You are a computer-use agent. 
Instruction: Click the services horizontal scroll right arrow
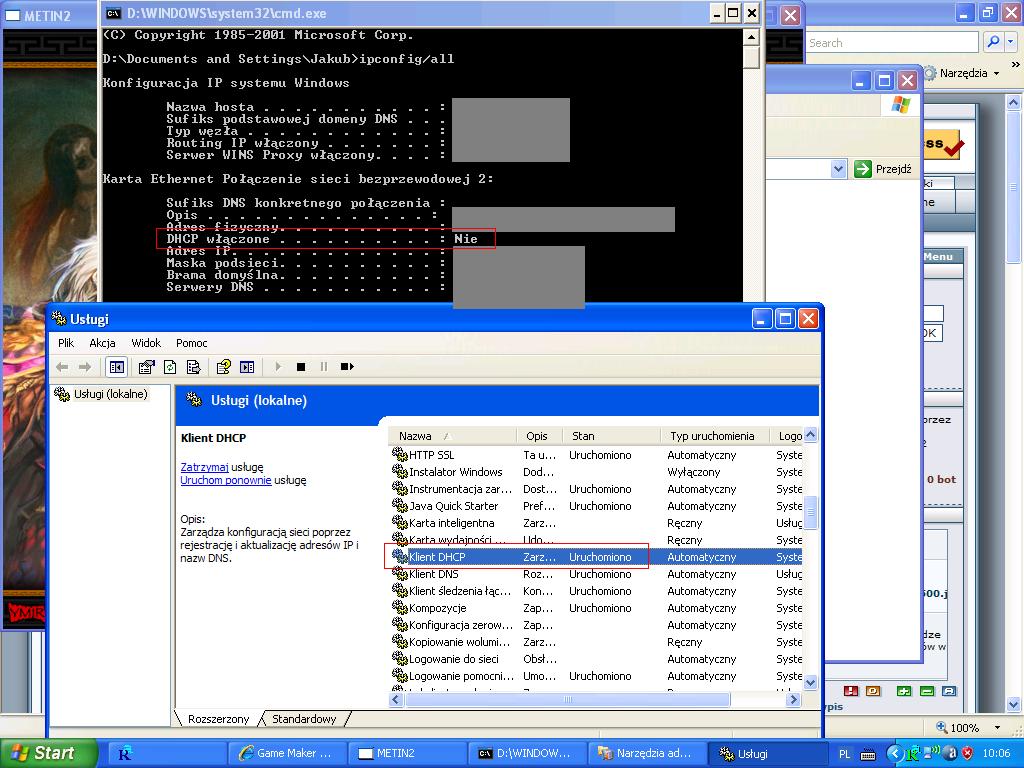(793, 699)
